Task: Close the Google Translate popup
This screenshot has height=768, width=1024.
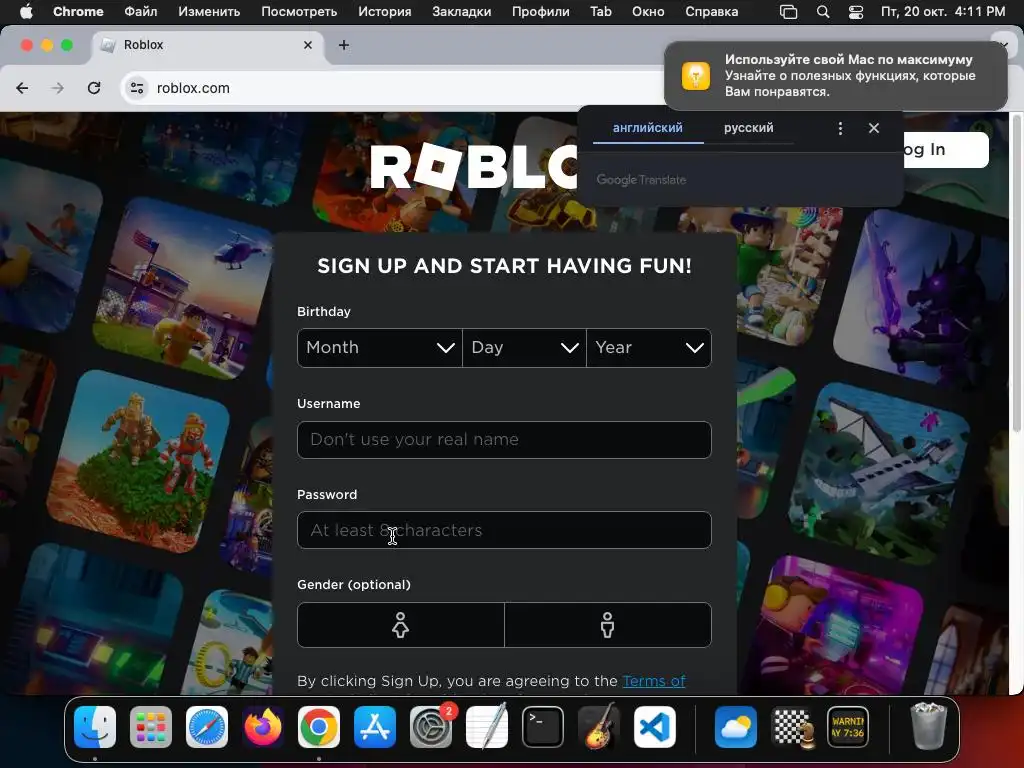Action: click(x=874, y=128)
